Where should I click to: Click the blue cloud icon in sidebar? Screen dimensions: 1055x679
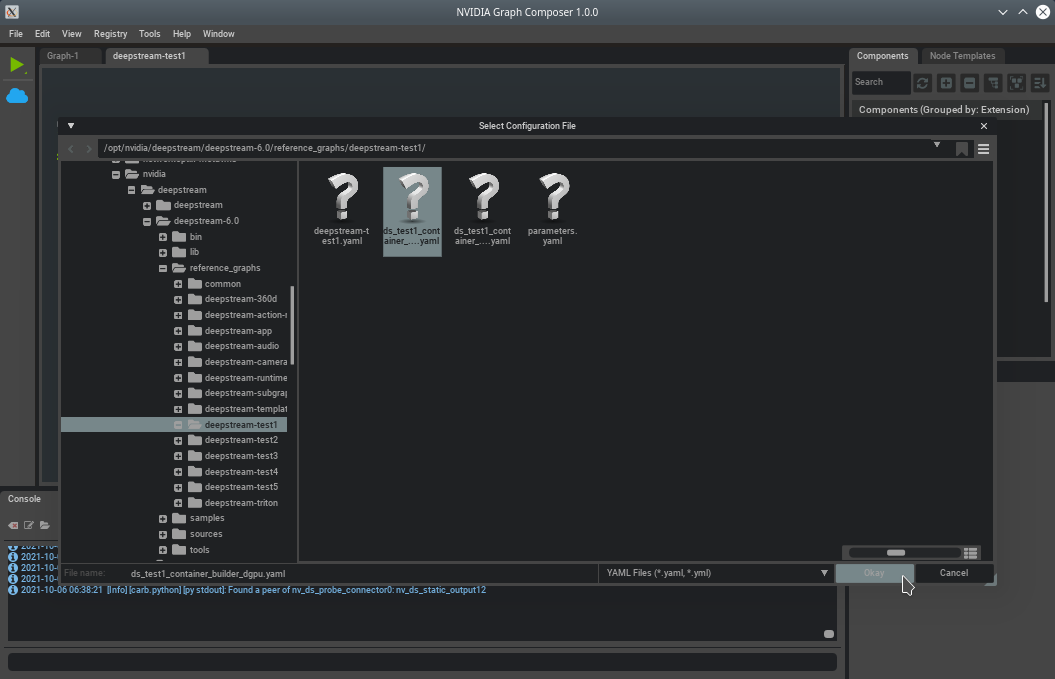17,96
